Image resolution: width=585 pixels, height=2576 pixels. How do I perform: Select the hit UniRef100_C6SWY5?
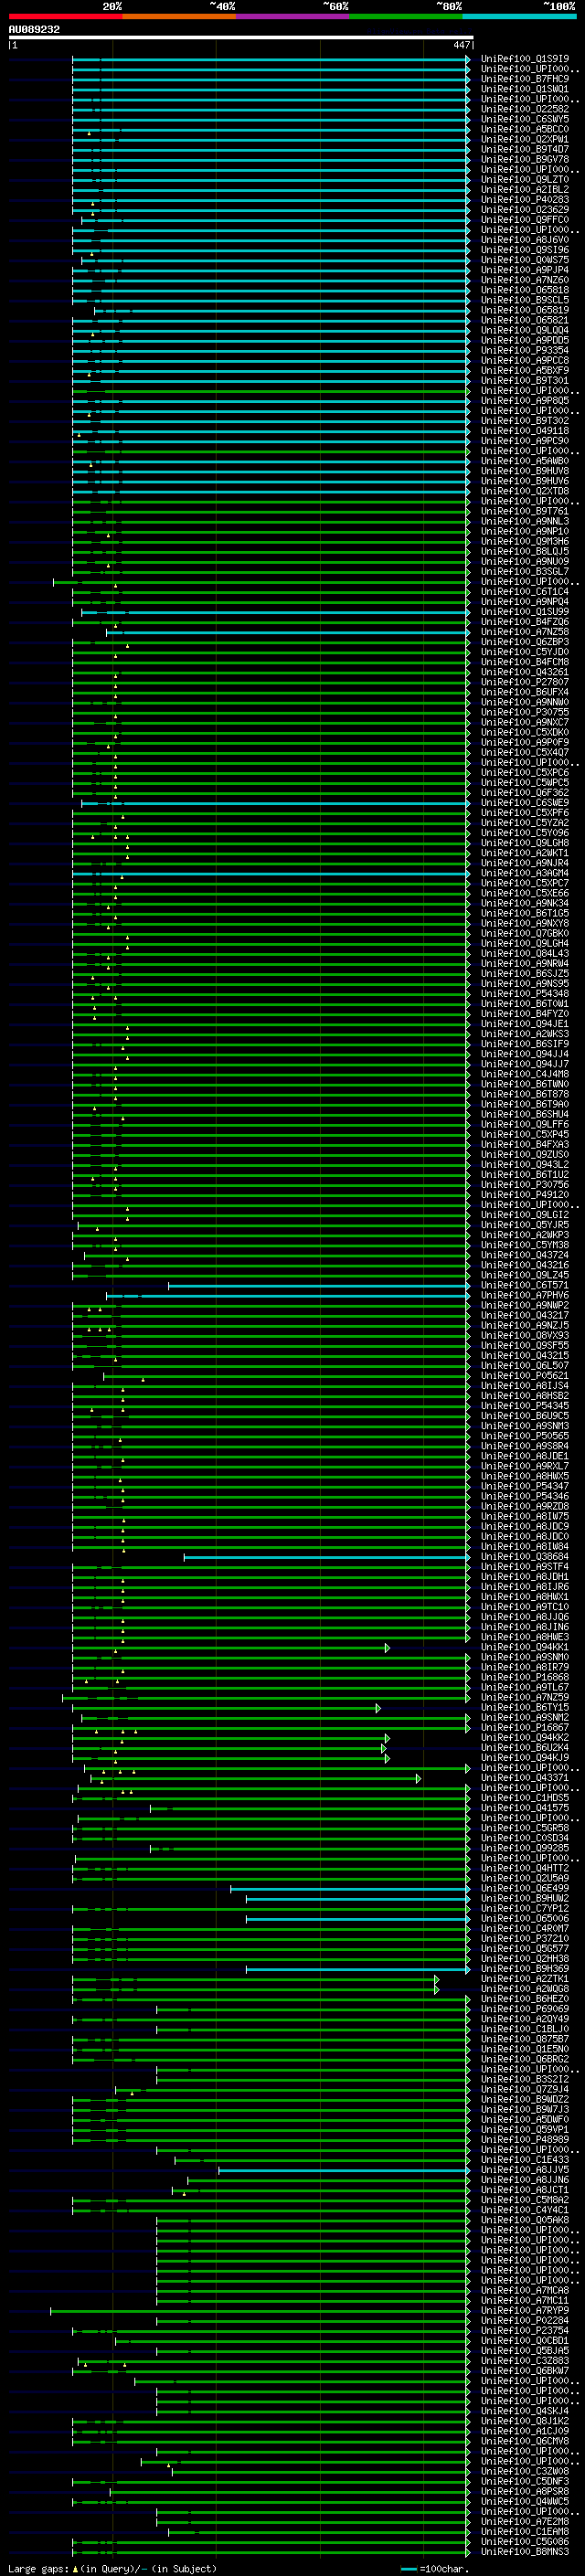click(x=525, y=119)
